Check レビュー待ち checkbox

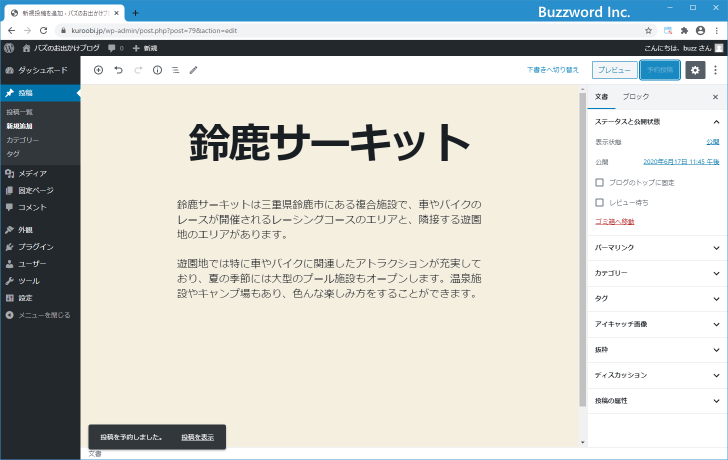pyautogui.click(x=599, y=202)
